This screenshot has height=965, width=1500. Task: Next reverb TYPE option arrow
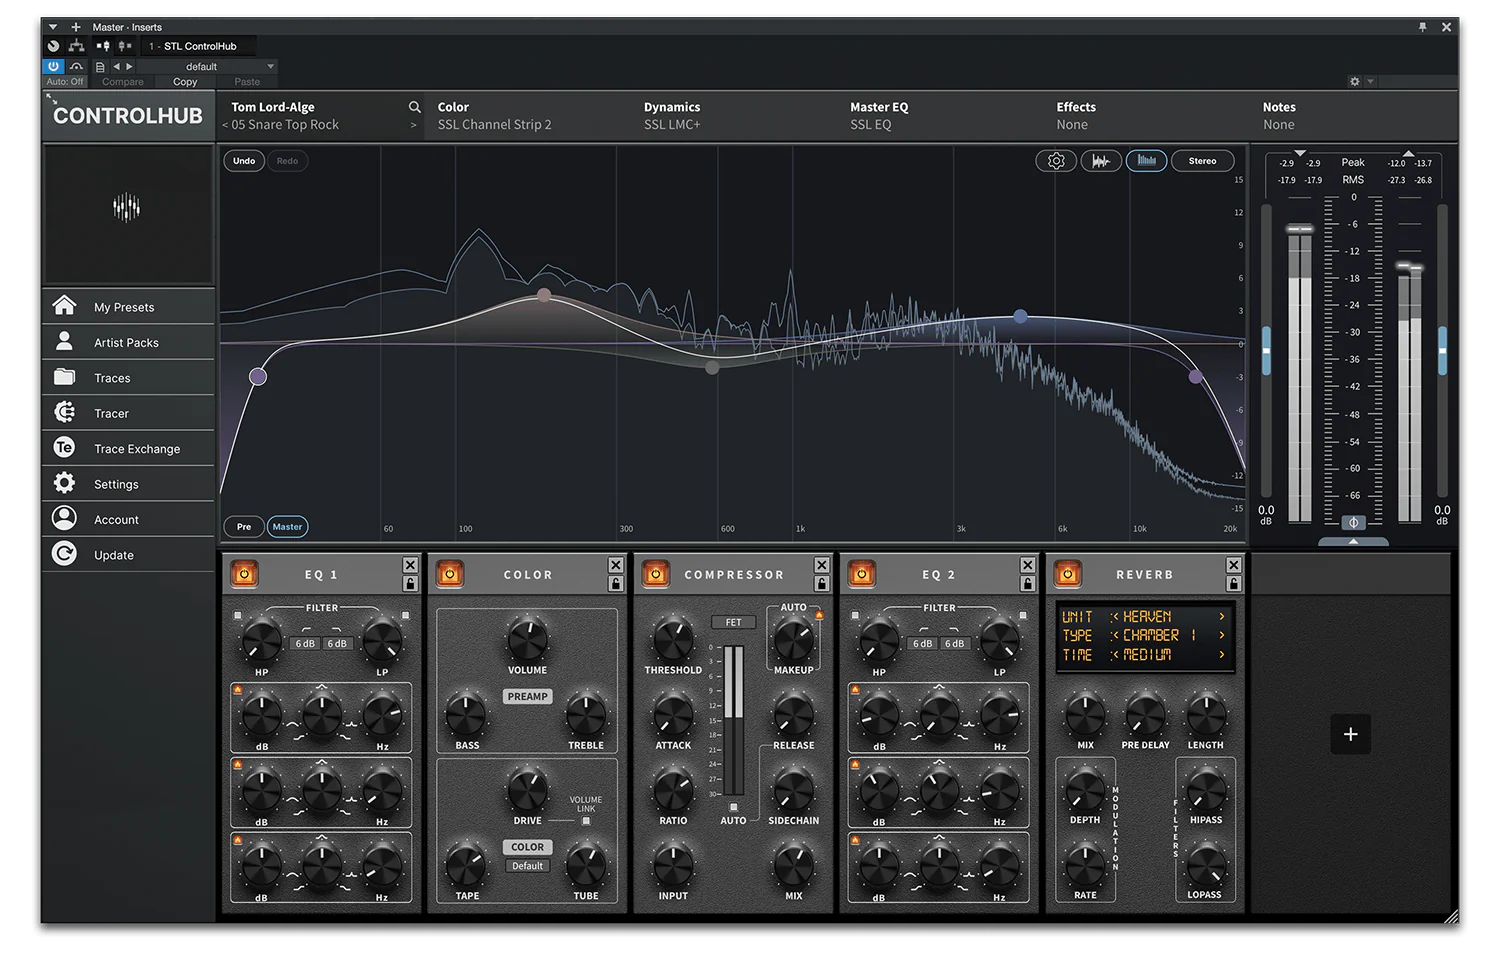1222,635
